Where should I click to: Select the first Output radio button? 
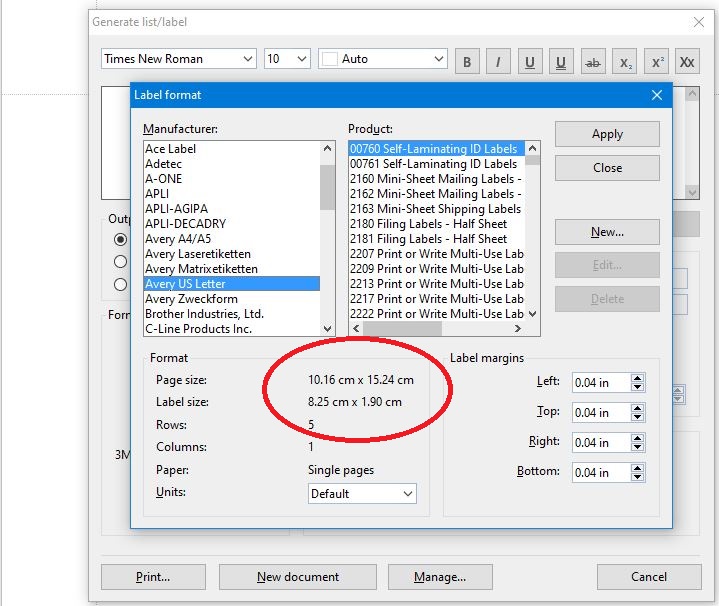coord(121,240)
